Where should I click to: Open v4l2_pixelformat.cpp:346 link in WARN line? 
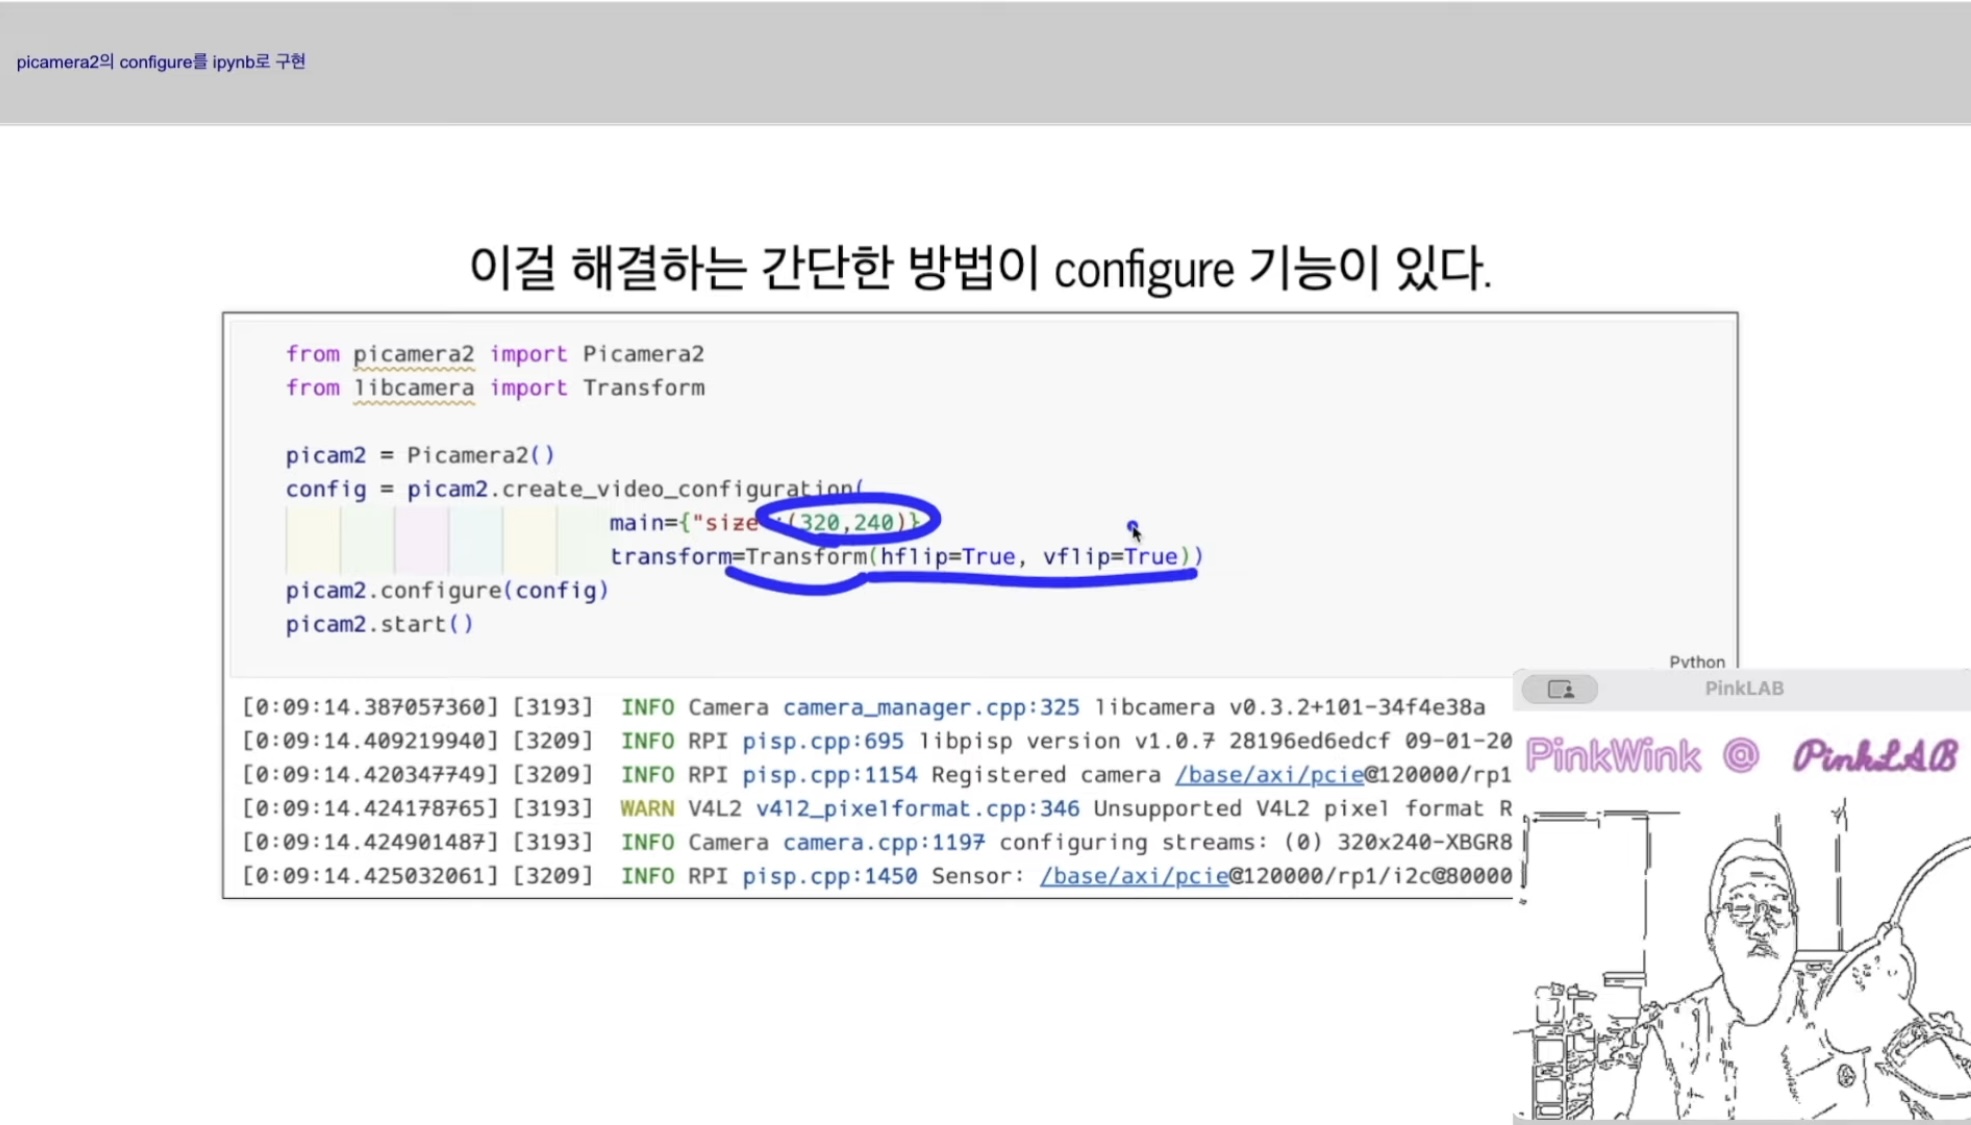pos(917,809)
